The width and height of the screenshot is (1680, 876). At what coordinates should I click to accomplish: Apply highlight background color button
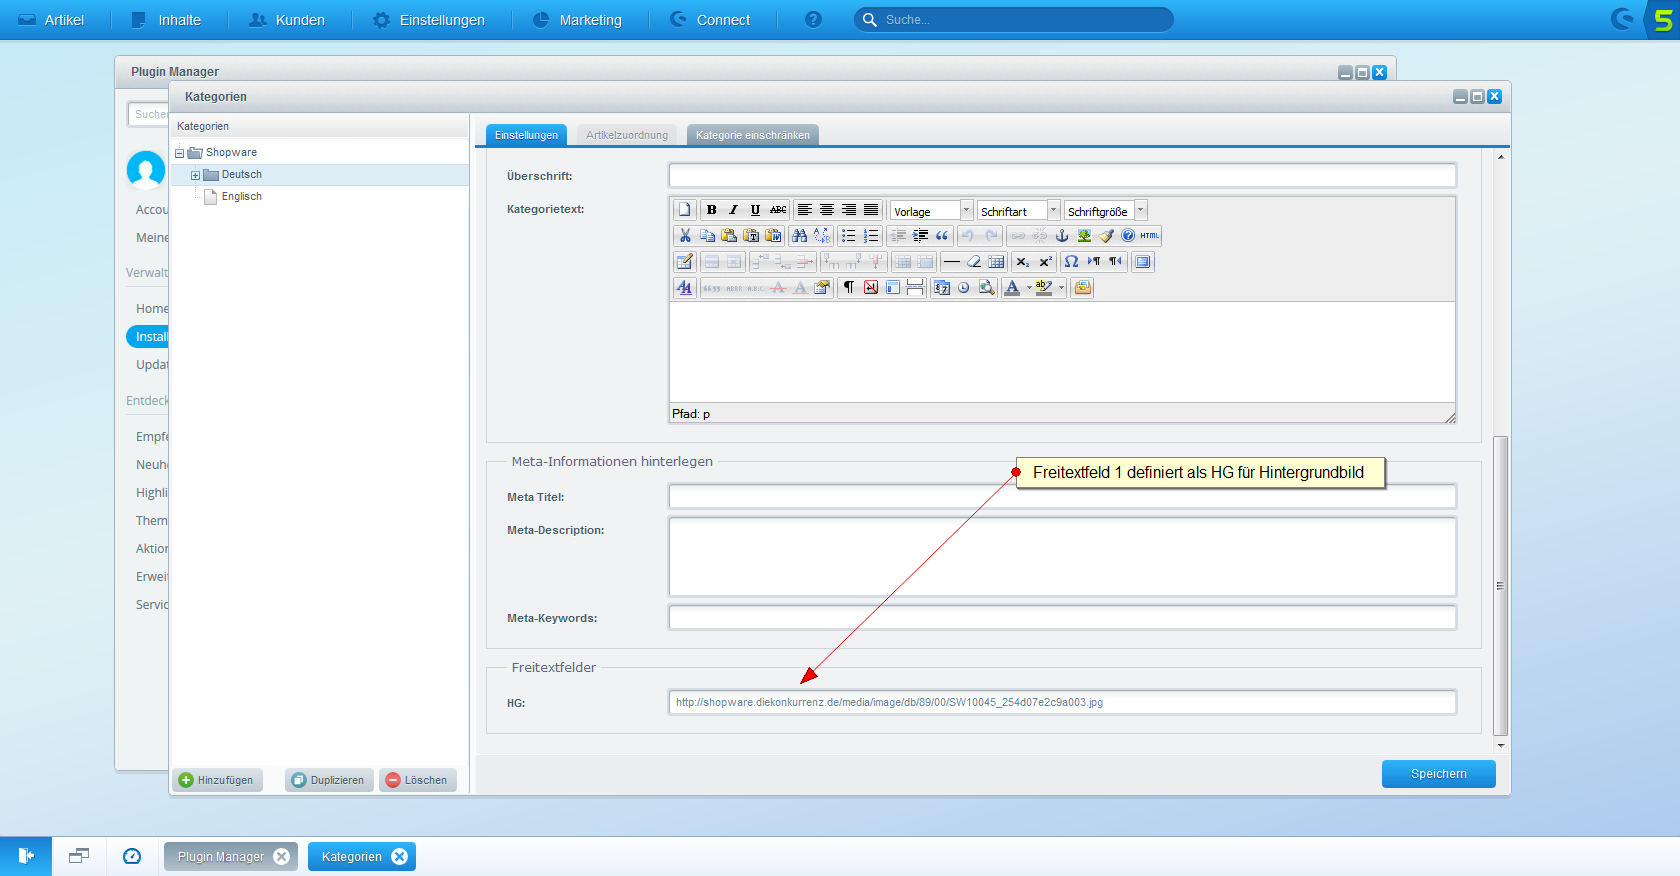click(1044, 288)
